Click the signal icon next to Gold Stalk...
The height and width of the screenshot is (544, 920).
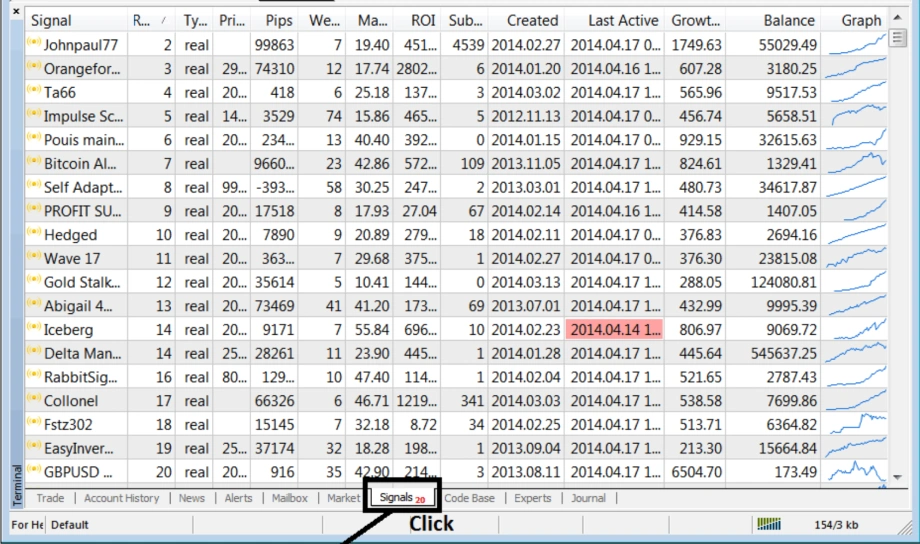tap(34, 281)
